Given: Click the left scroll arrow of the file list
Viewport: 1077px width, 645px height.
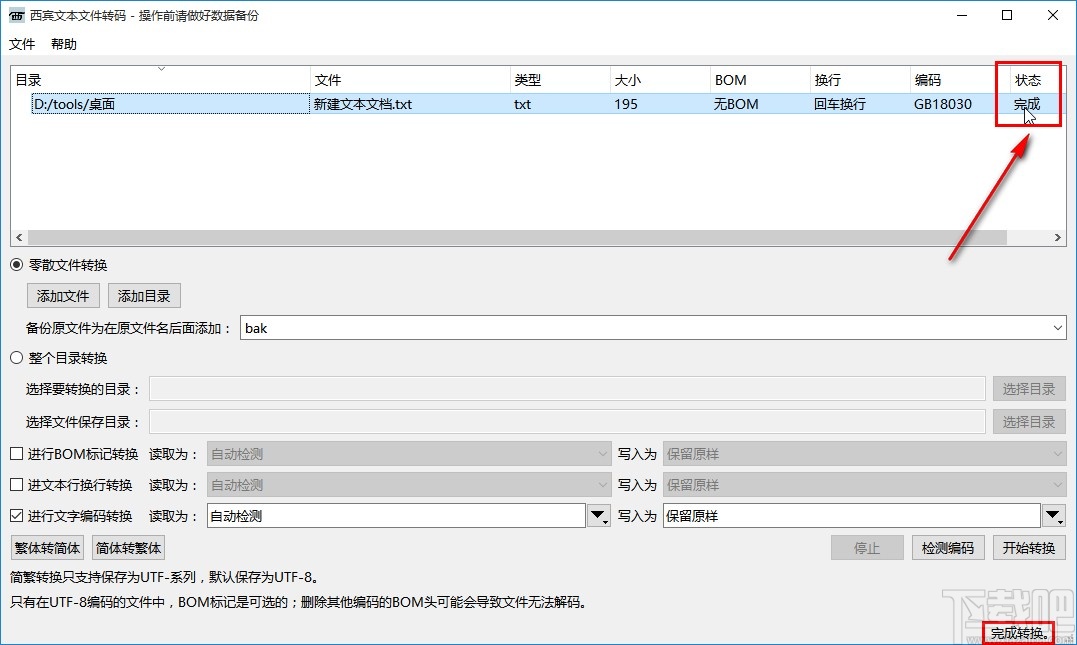Looking at the screenshot, I should (17, 237).
